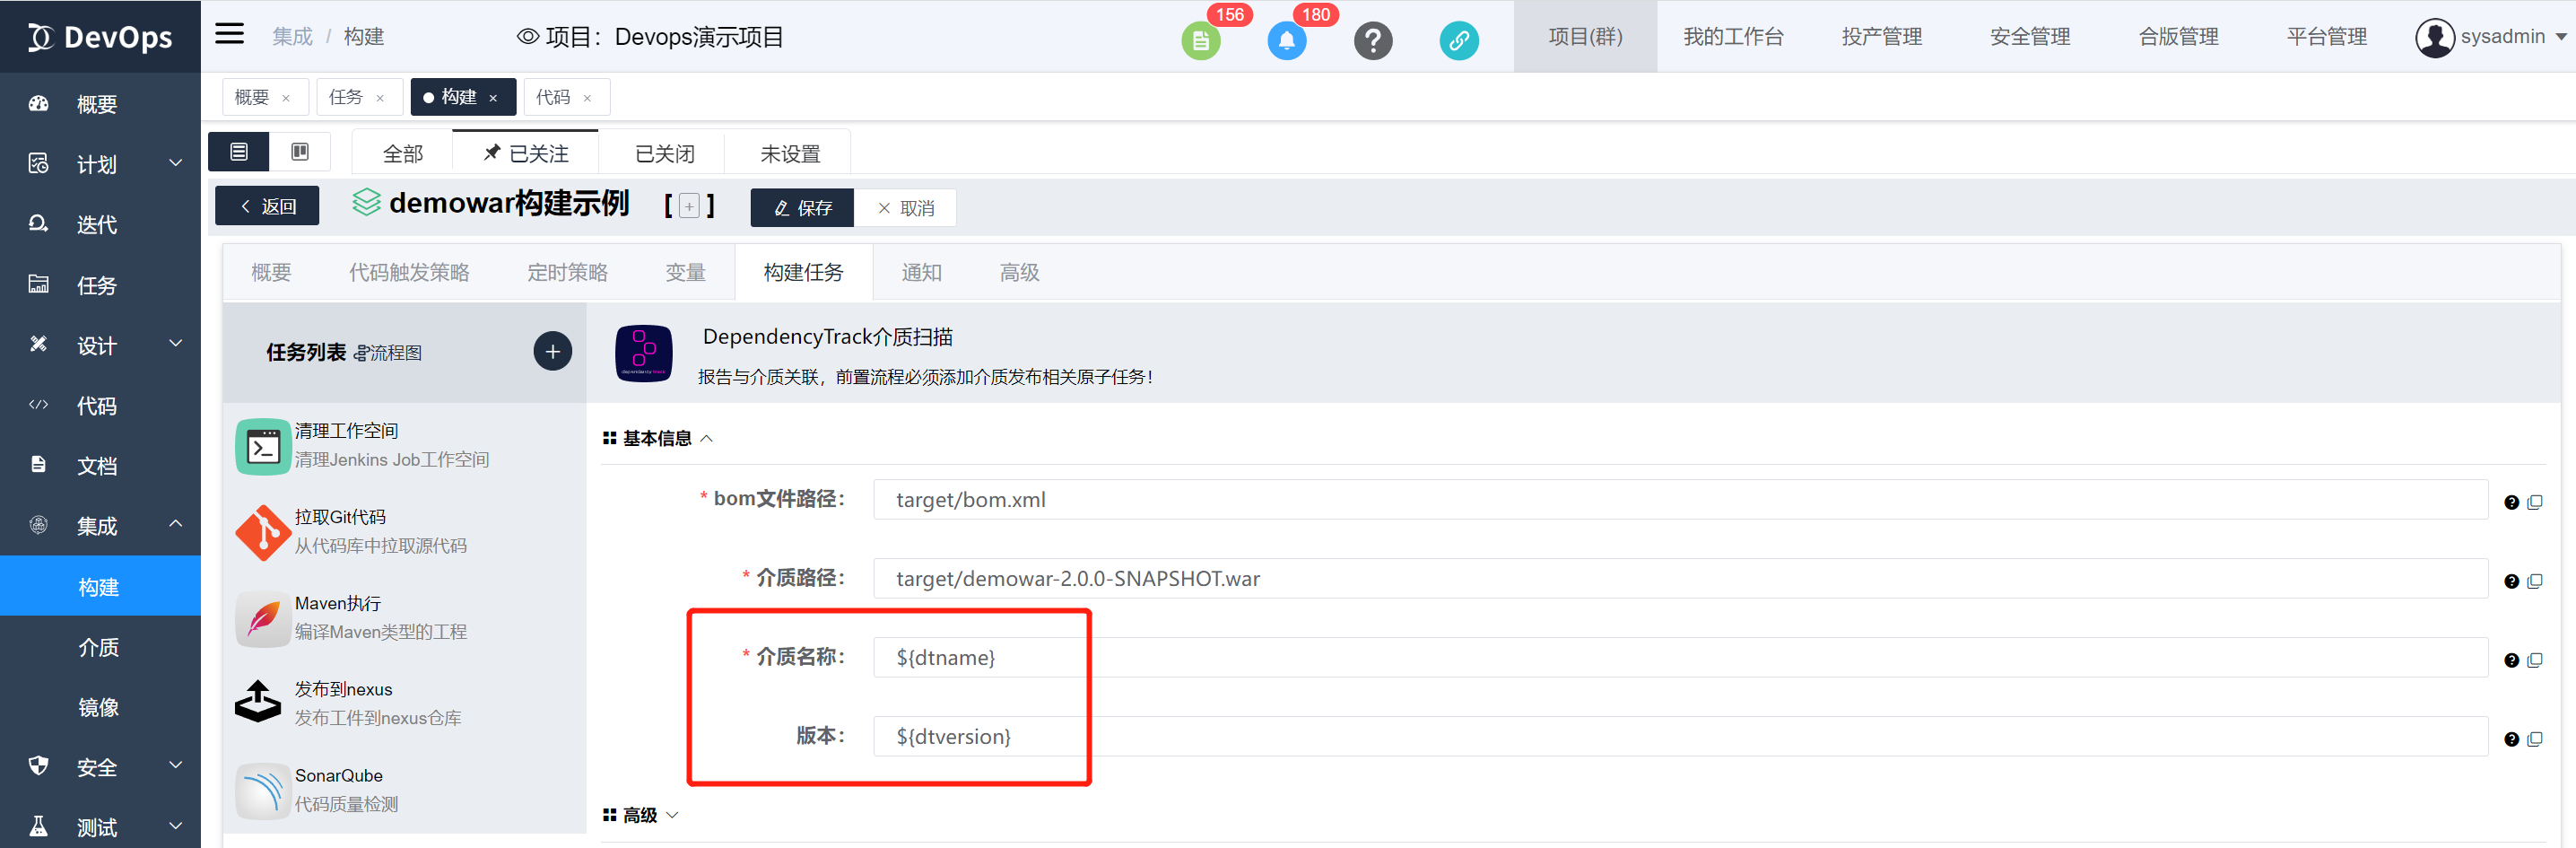Image resolution: width=2576 pixels, height=848 pixels.
Task: Expand the 计划 sidebar menu
Action: pos(176,163)
